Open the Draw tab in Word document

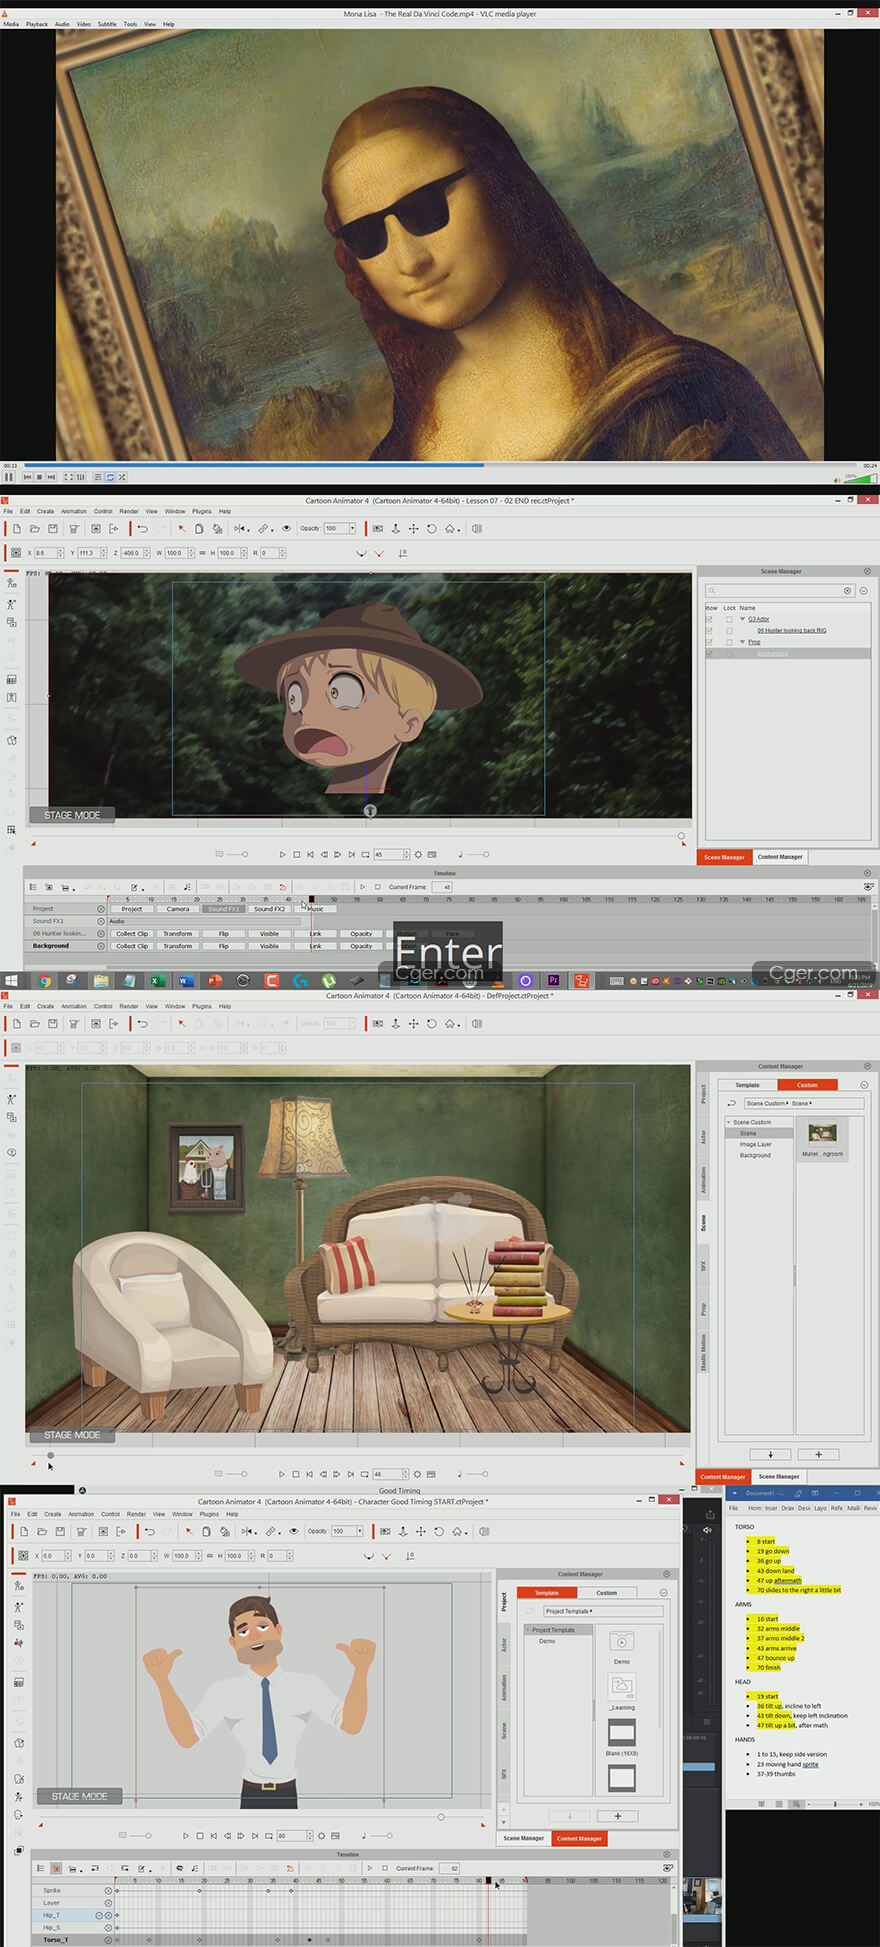pos(787,1508)
